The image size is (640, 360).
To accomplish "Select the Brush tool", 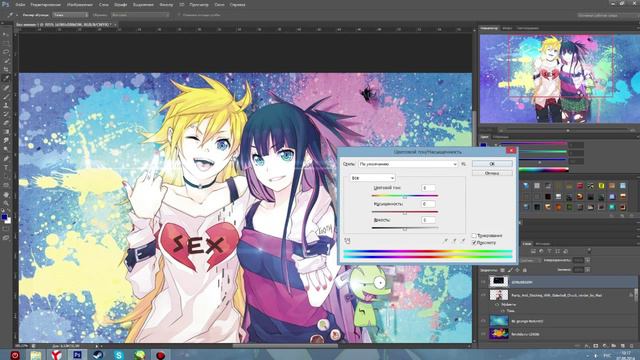I will pyautogui.click(x=6, y=97).
